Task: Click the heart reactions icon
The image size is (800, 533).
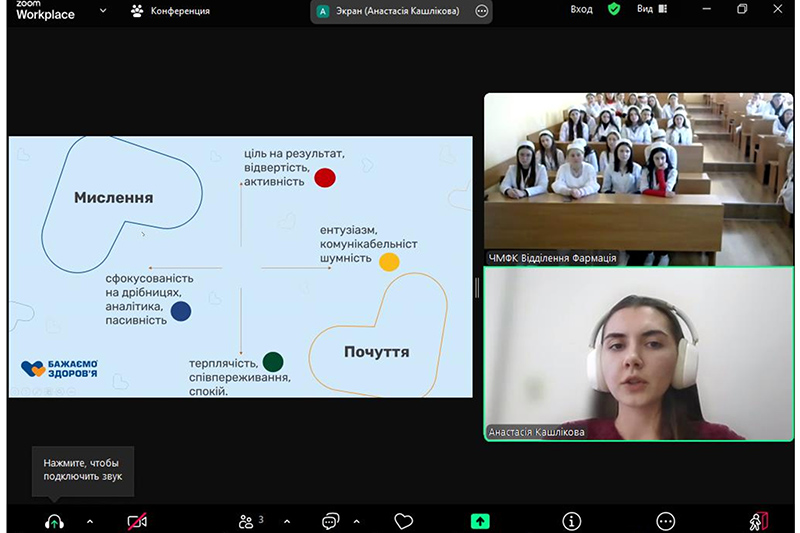Action: 404,521
